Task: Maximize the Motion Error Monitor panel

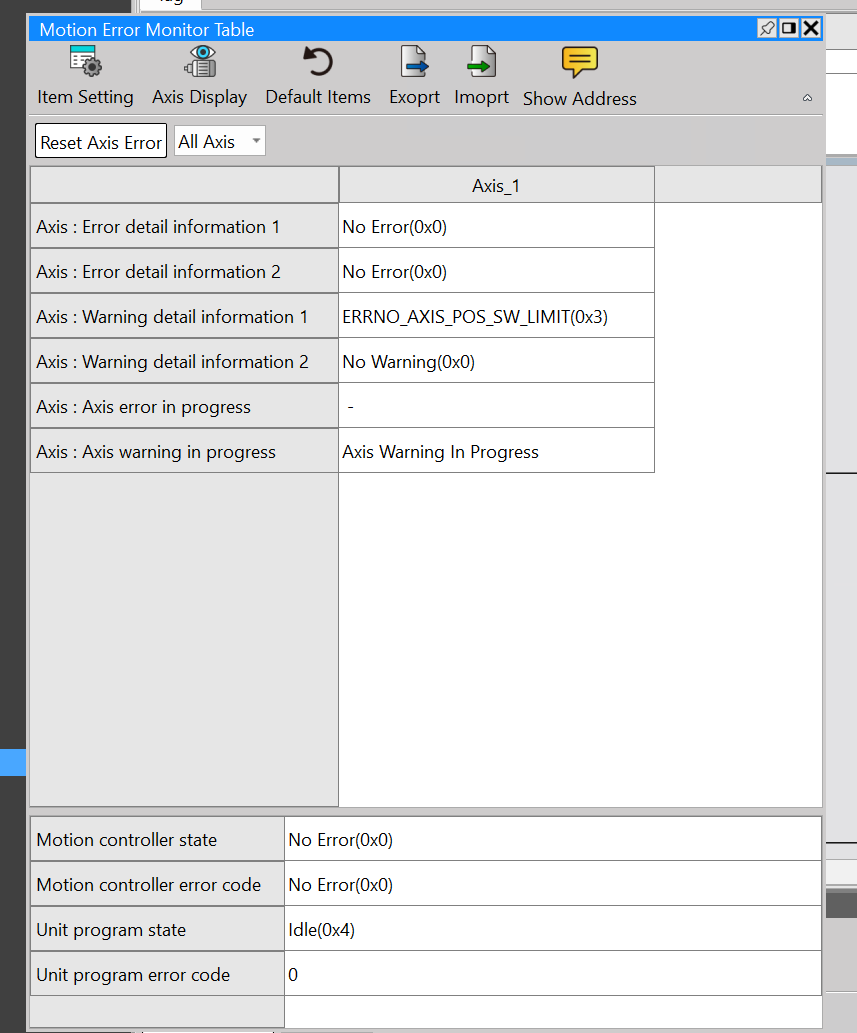Action: click(x=789, y=29)
